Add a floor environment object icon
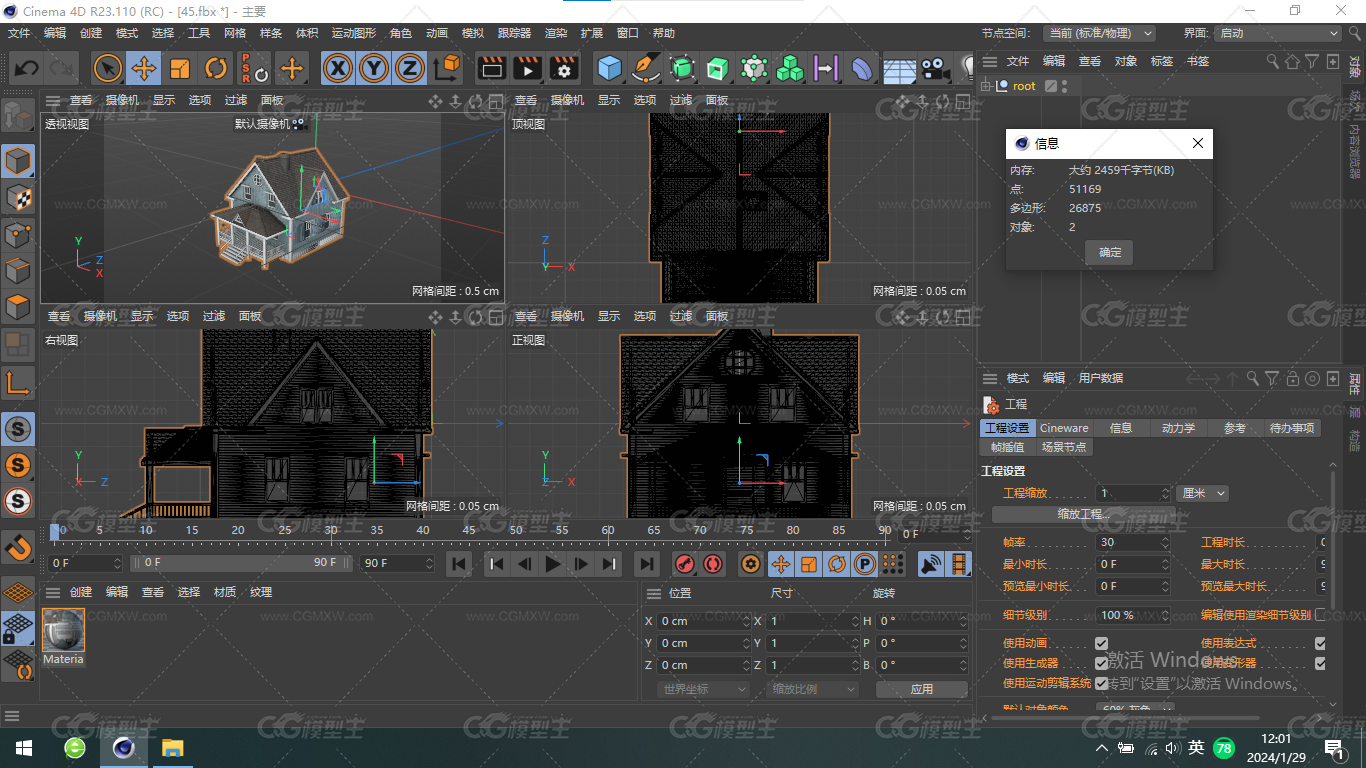Screen dimensions: 1366x768 coord(899,68)
